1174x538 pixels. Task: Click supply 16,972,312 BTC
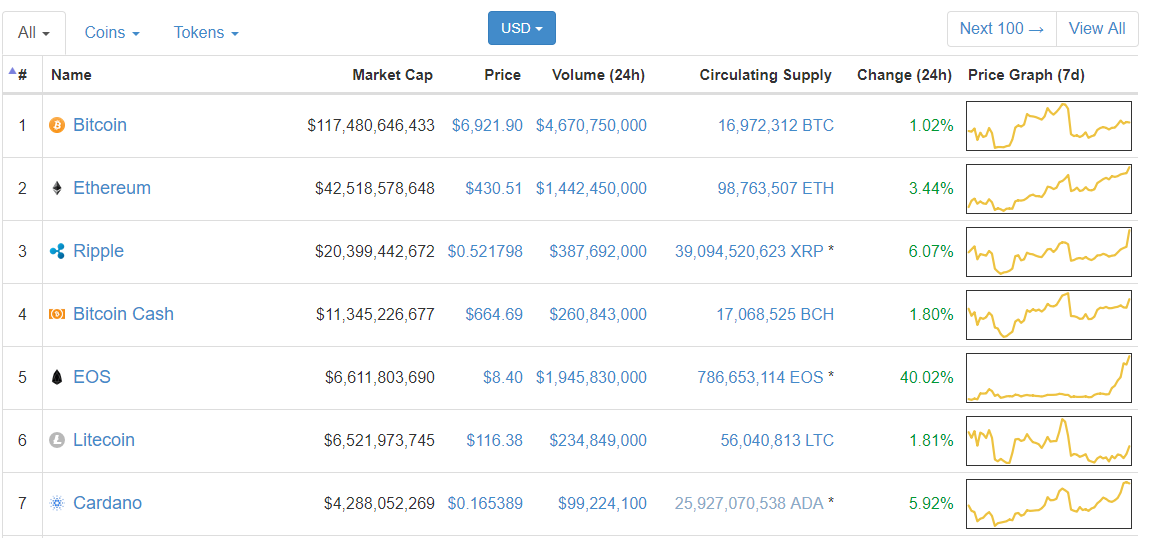(x=776, y=126)
